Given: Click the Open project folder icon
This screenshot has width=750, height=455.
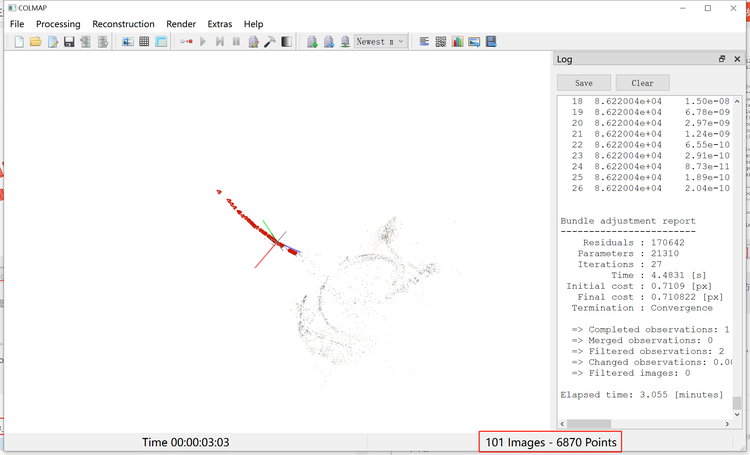Looking at the screenshot, I should 35,42.
